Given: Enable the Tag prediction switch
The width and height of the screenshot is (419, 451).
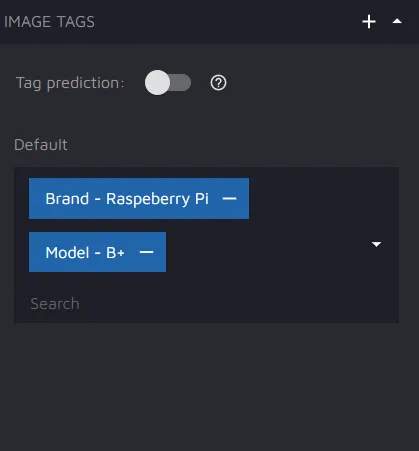Looking at the screenshot, I should [168, 83].
